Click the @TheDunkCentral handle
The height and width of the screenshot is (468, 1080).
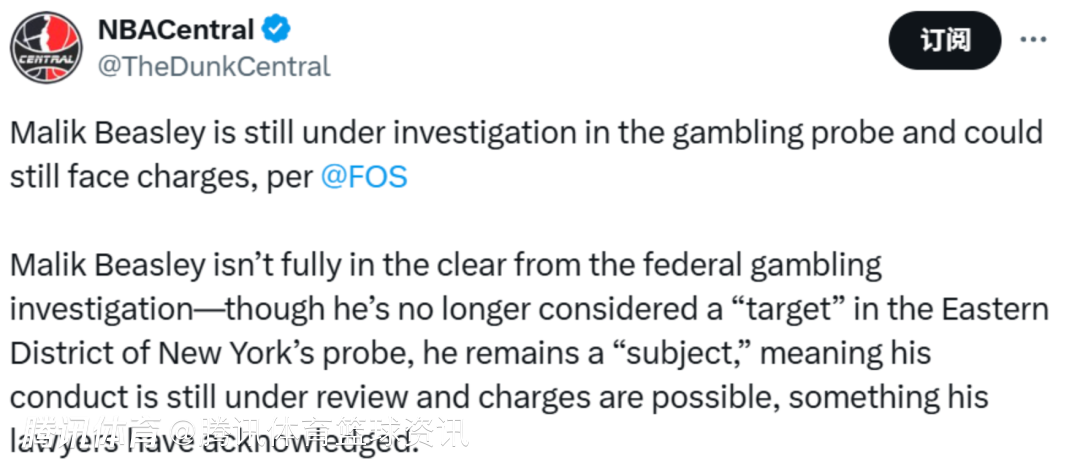215,67
